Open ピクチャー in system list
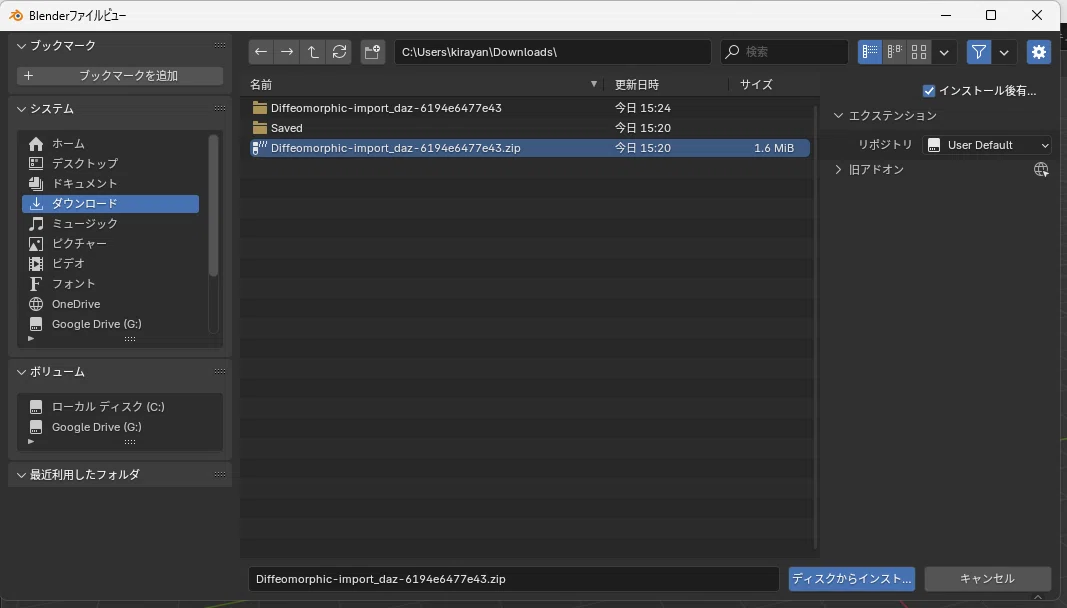1067x608 pixels. point(110,243)
